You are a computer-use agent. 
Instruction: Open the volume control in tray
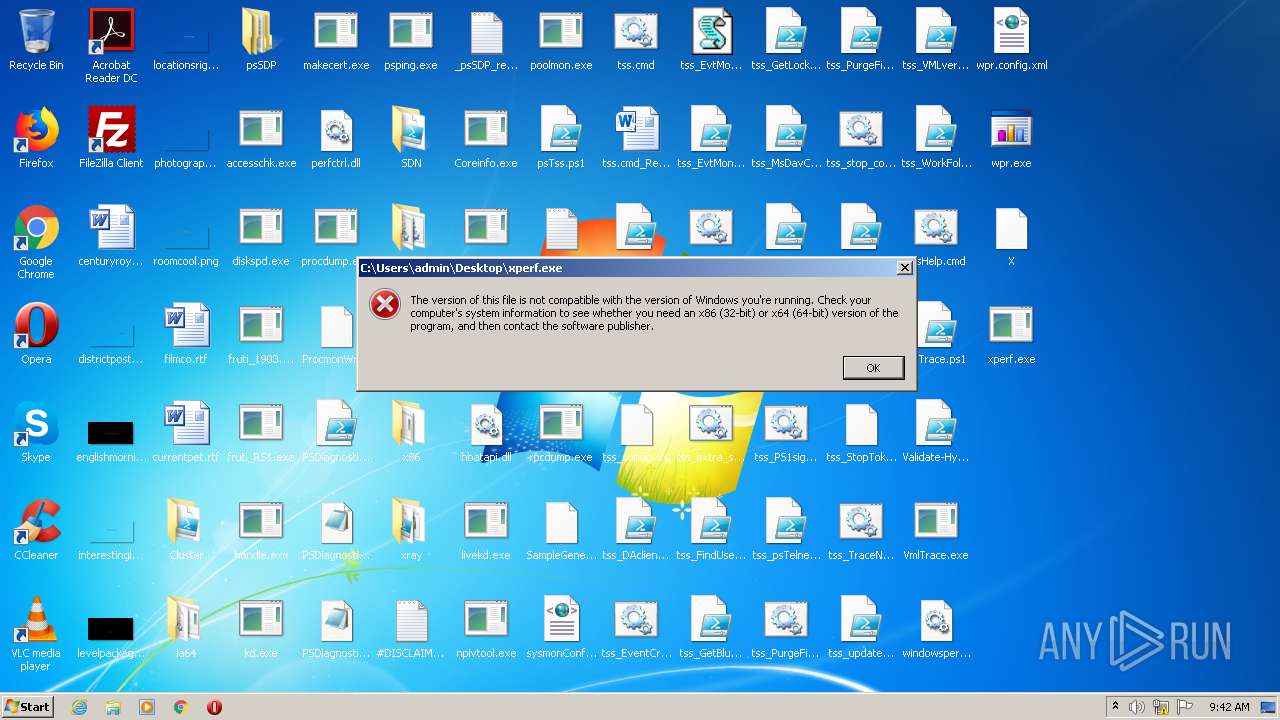click(1137, 707)
